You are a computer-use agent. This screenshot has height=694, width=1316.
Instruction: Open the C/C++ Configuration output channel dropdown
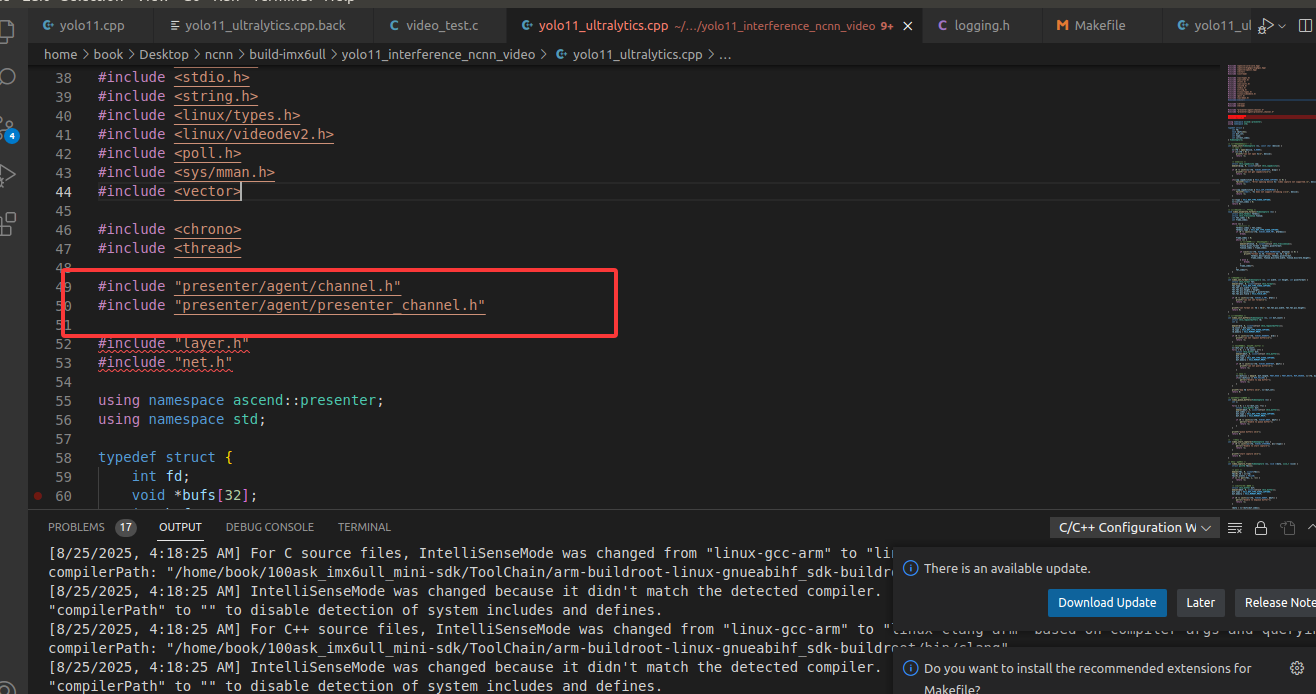point(1134,527)
